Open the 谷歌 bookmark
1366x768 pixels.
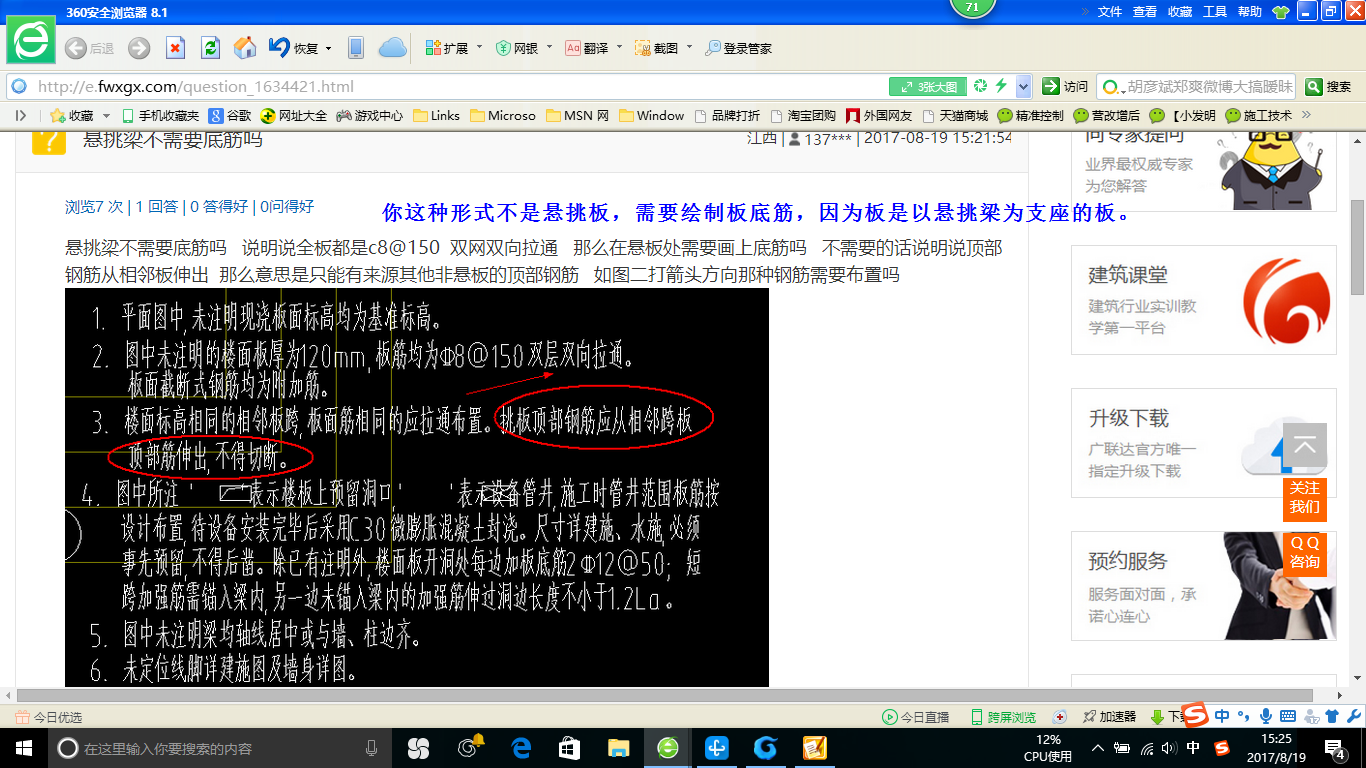(230, 116)
